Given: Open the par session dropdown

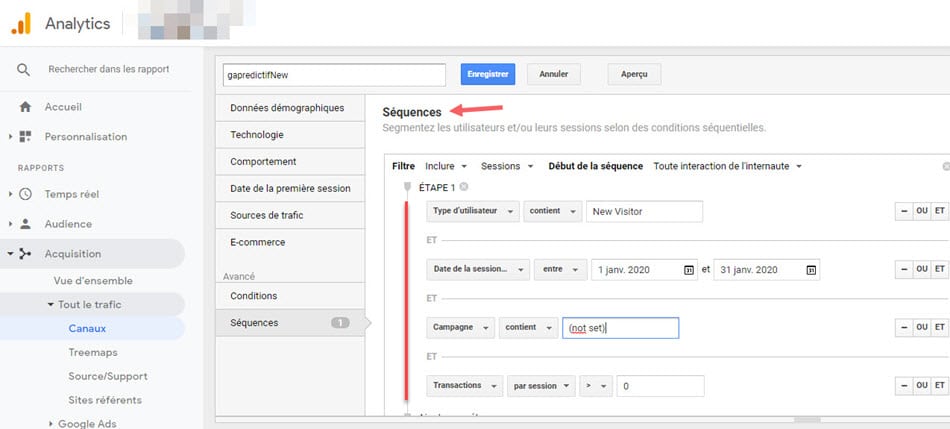Looking at the screenshot, I should click(x=541, y=385).
